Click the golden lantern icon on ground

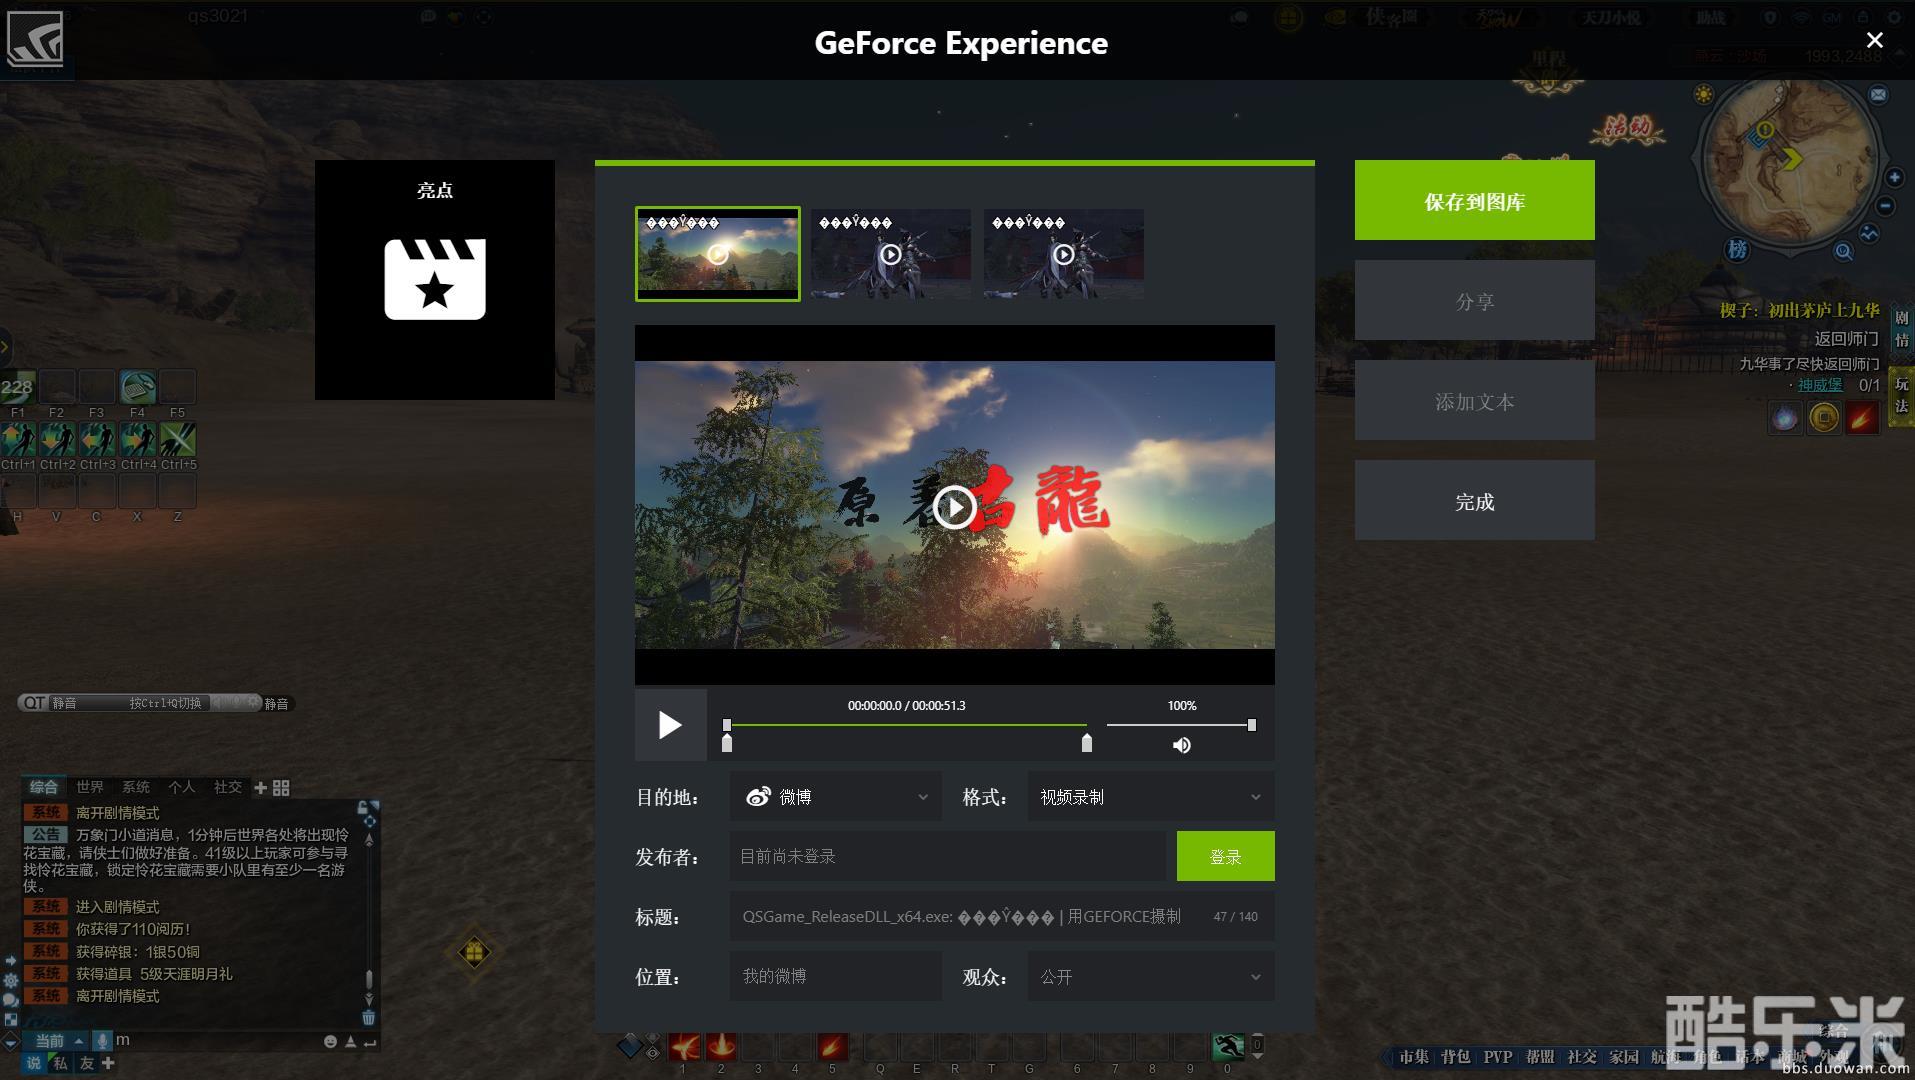pyautogui.click(x=474, y=951)
